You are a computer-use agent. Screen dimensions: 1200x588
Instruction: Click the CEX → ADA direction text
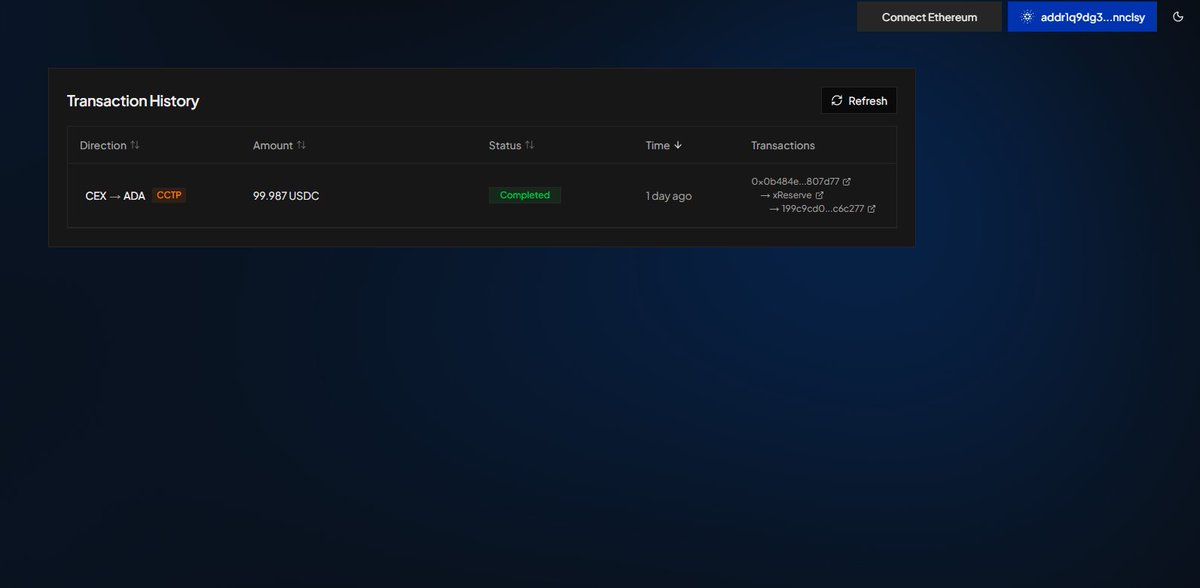[x=115, y=196]
